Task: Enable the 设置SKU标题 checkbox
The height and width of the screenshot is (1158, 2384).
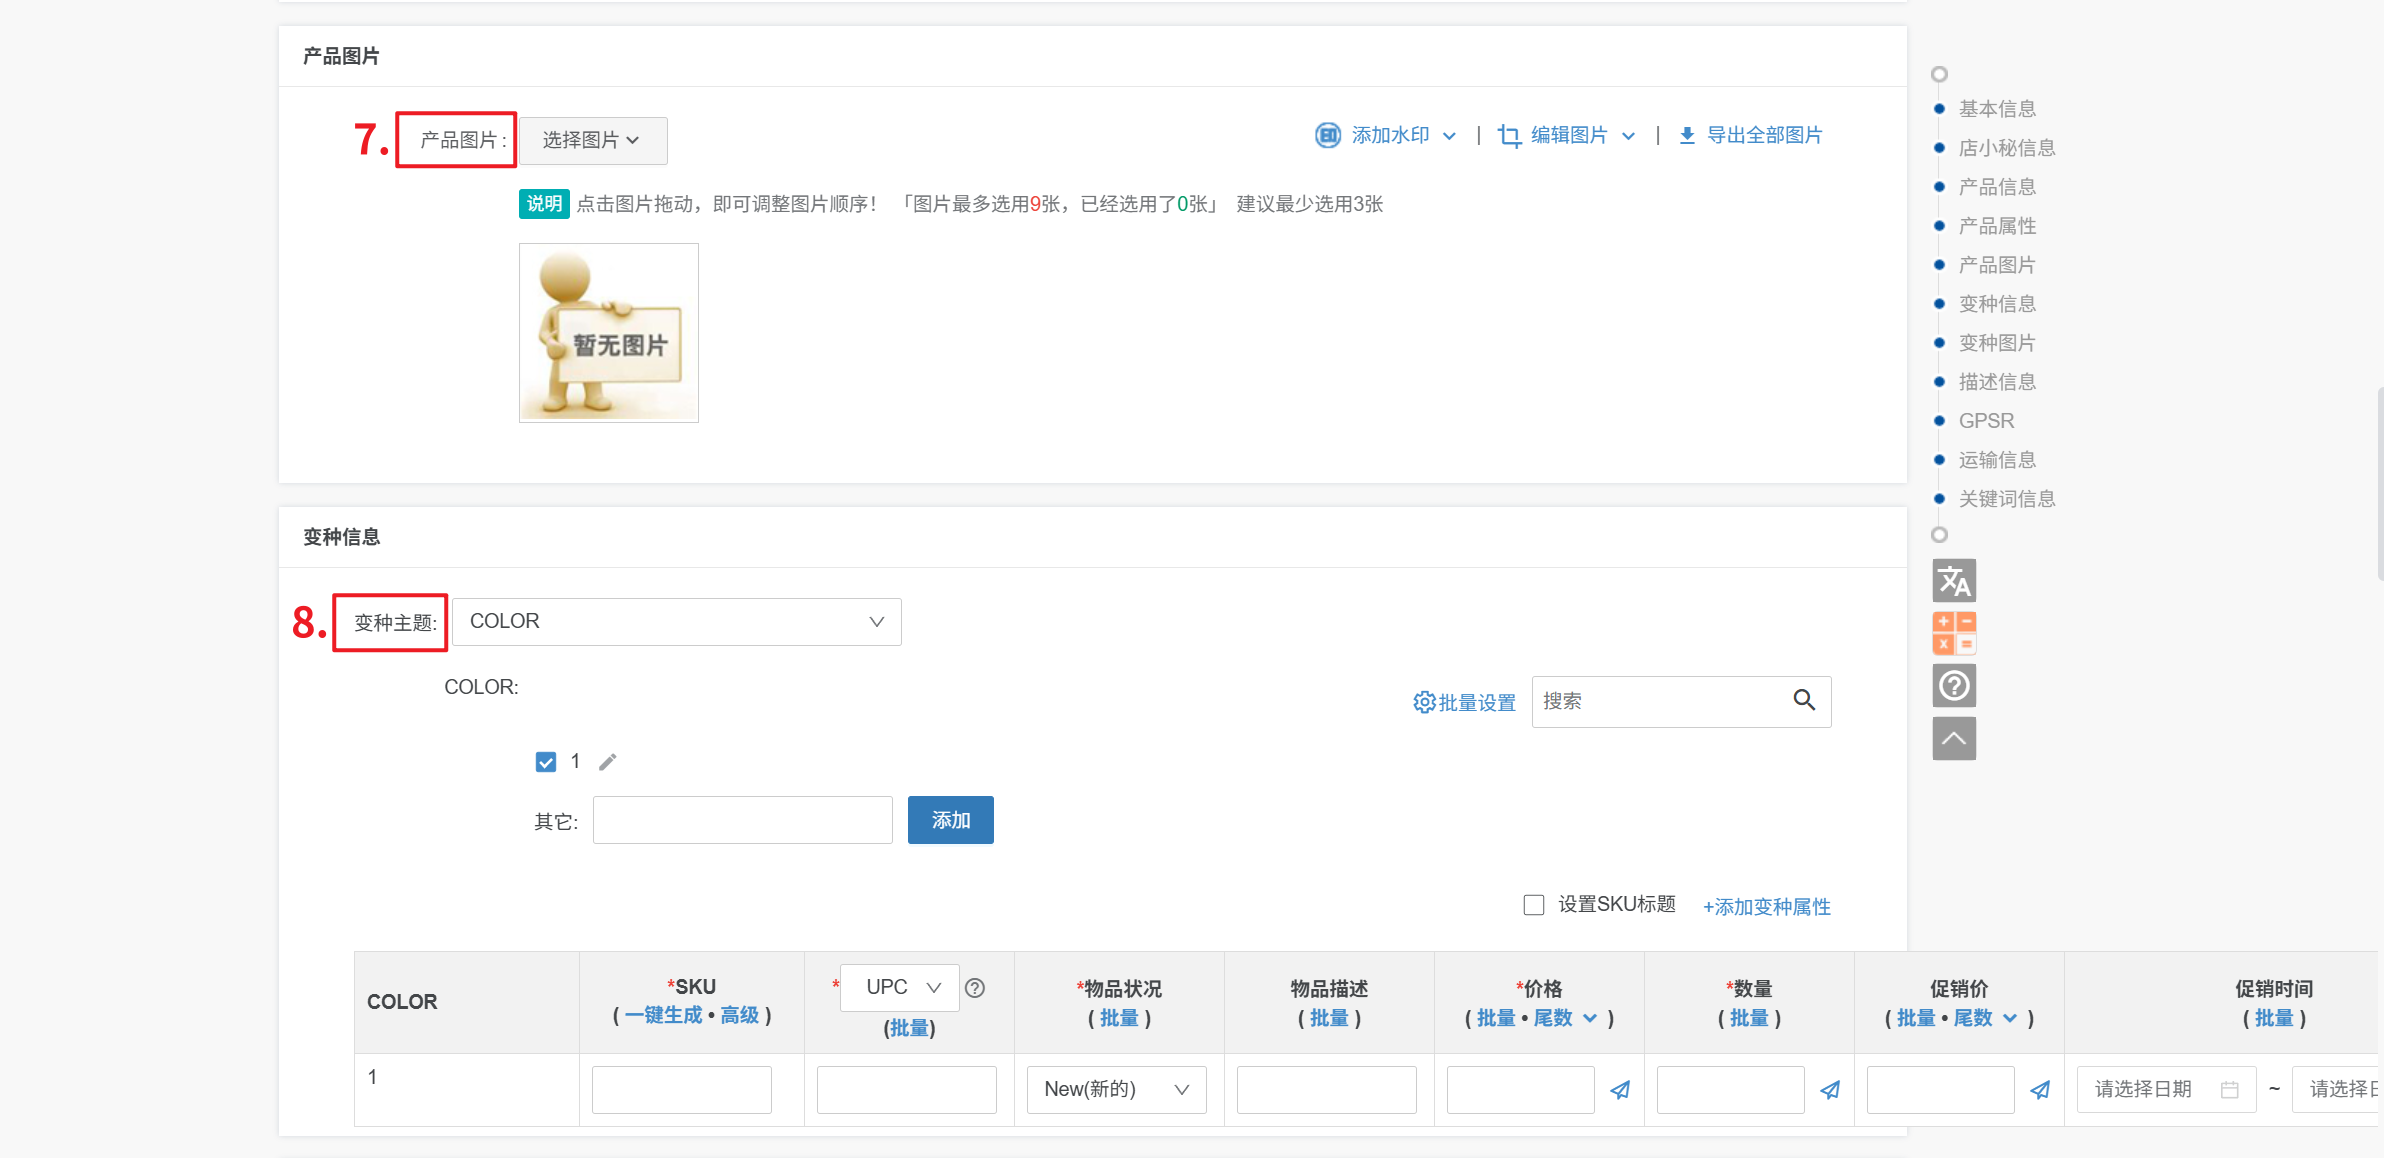Action: pyautogui.click(x=1534, y=905)
